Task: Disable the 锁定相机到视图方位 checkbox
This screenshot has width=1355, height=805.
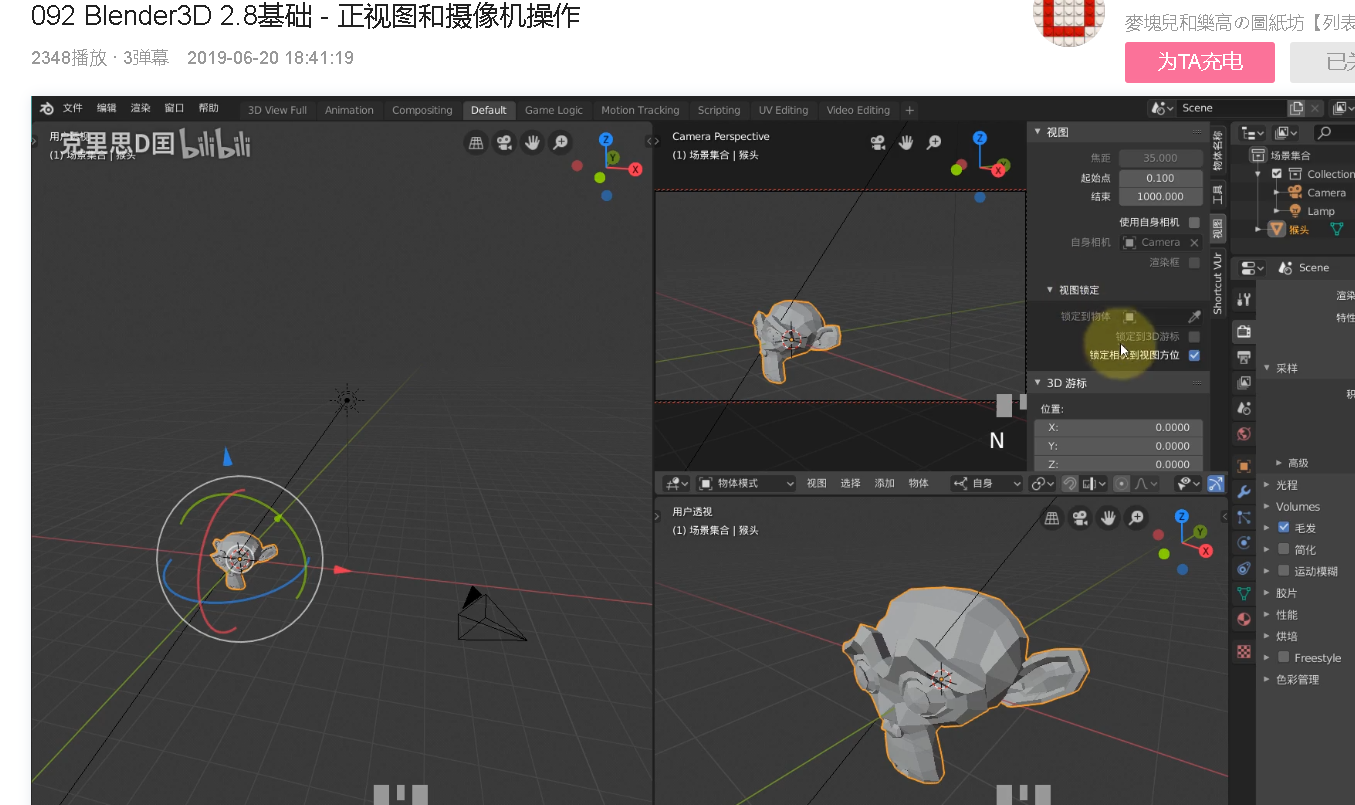Action: [1193, 355]
